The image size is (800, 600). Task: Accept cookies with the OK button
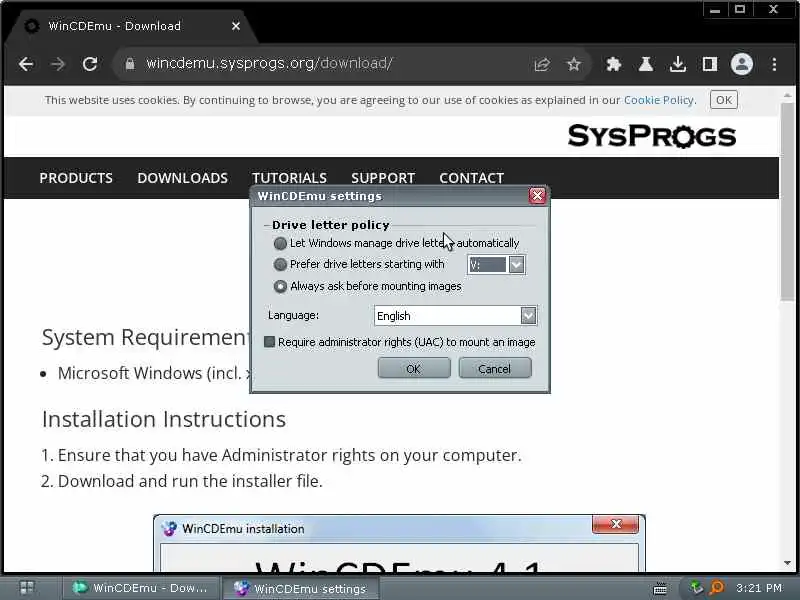click(723, 100)
